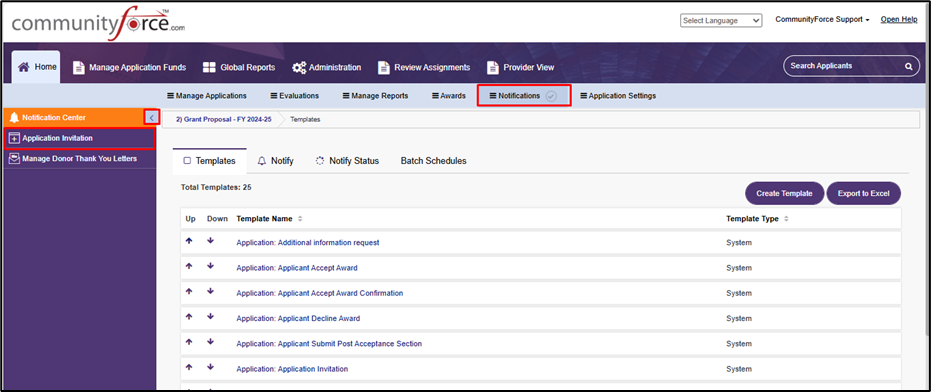Open Notifications submenu
Viewport: 931px width, 392px height.
(x=524, y=96)
